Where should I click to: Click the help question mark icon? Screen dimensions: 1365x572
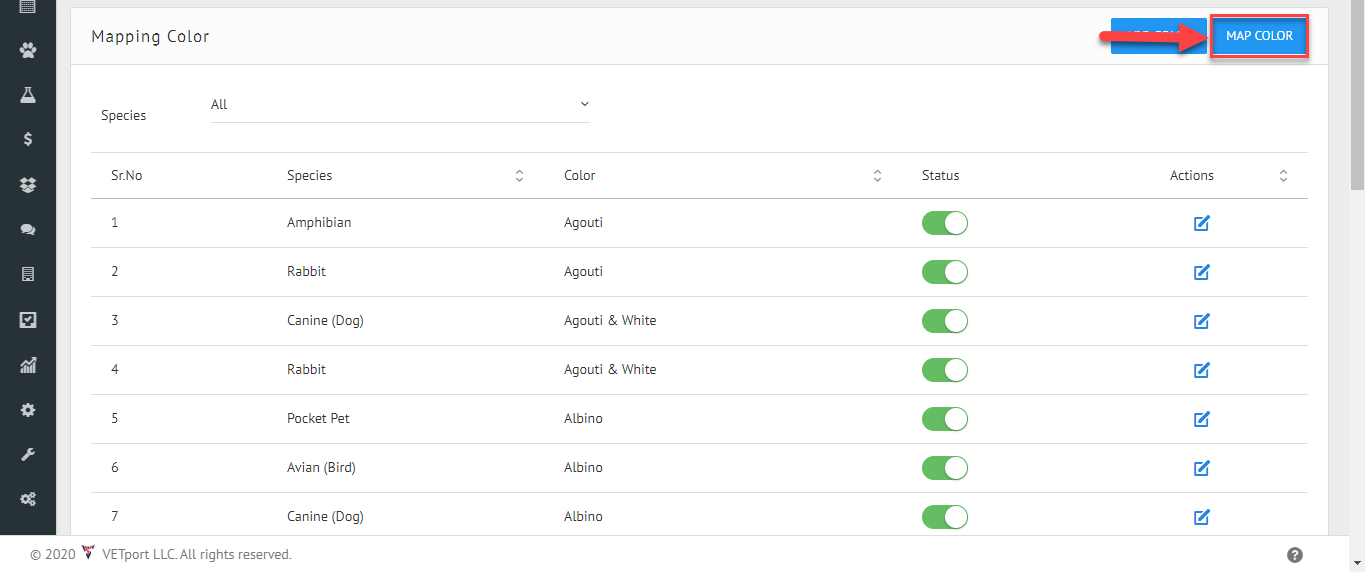tap(1294, 555)
